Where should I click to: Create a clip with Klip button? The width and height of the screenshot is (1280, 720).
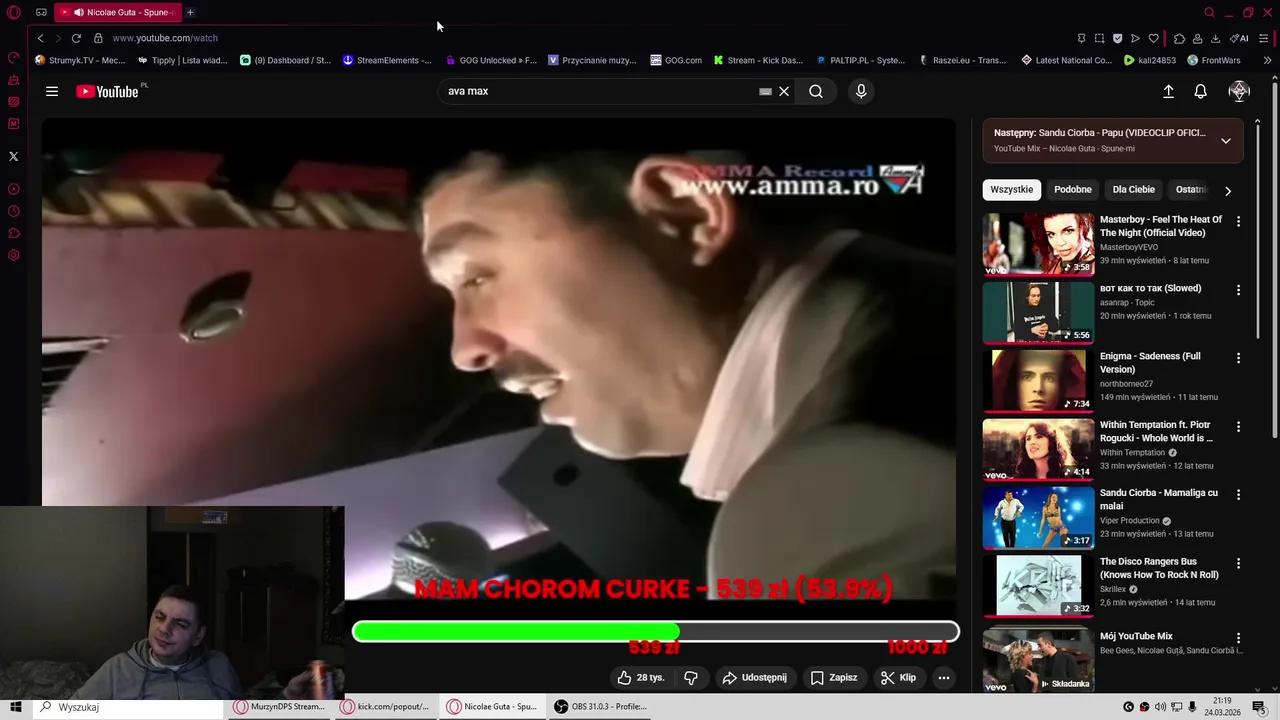(898, 678)
